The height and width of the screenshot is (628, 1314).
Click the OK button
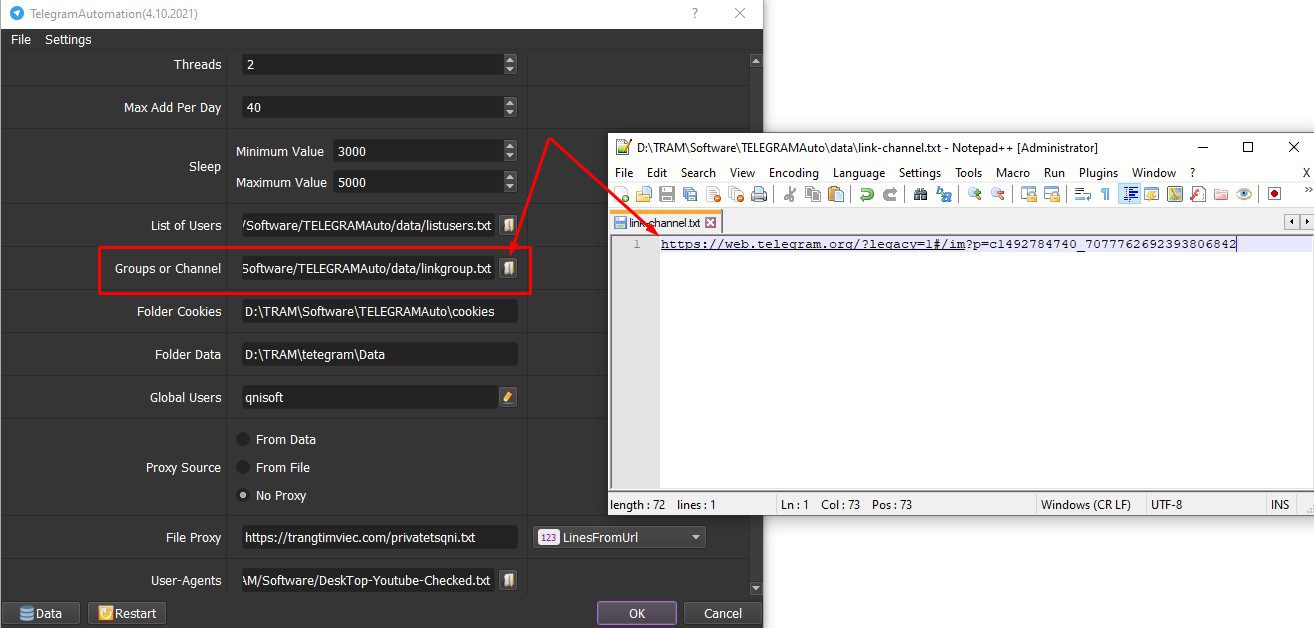pos(637,613)
